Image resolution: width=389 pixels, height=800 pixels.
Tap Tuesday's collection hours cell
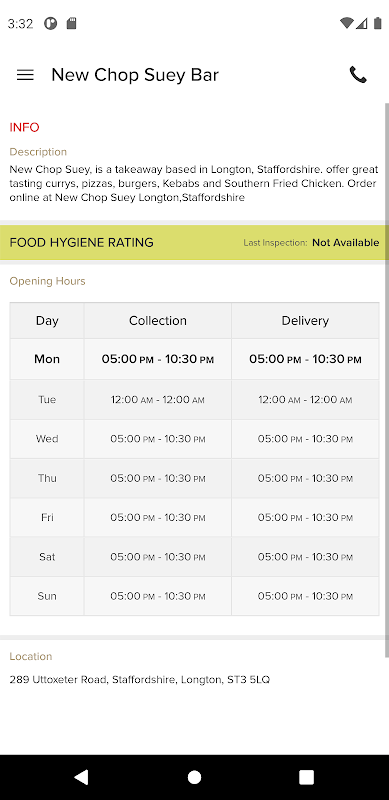point(158,399)
